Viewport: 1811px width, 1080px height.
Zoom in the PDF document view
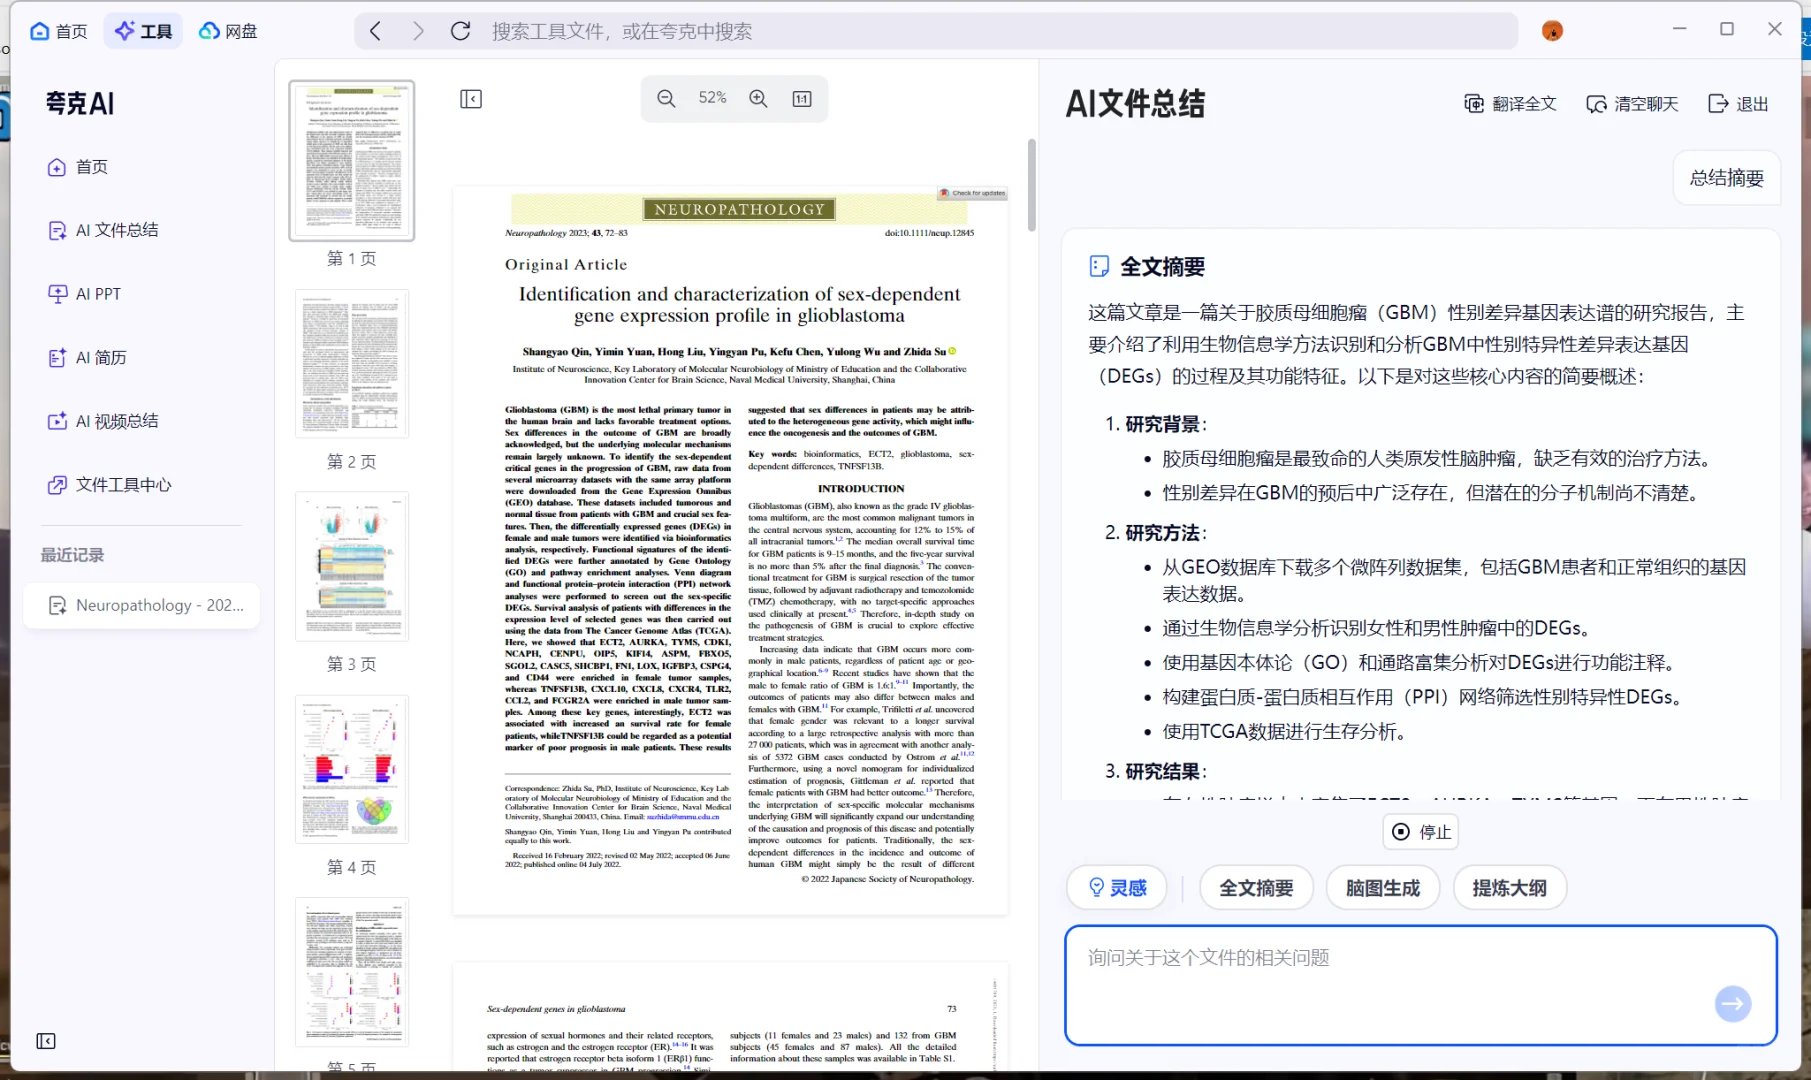[x=758, y=98]
